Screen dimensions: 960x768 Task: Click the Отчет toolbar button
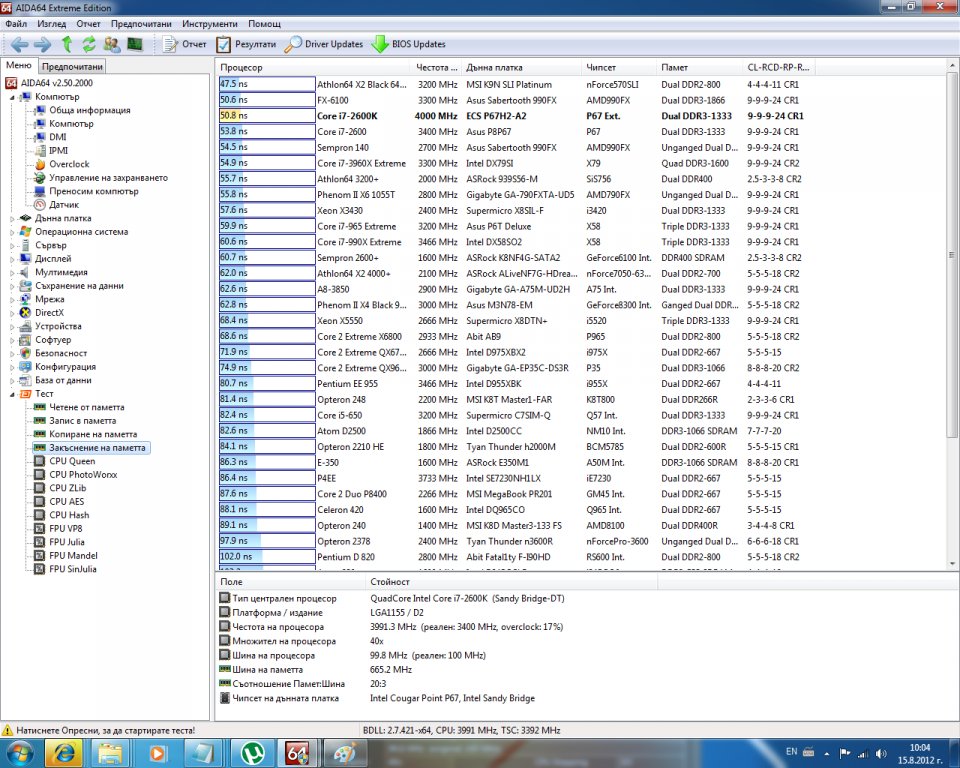[x=184, y=44]
